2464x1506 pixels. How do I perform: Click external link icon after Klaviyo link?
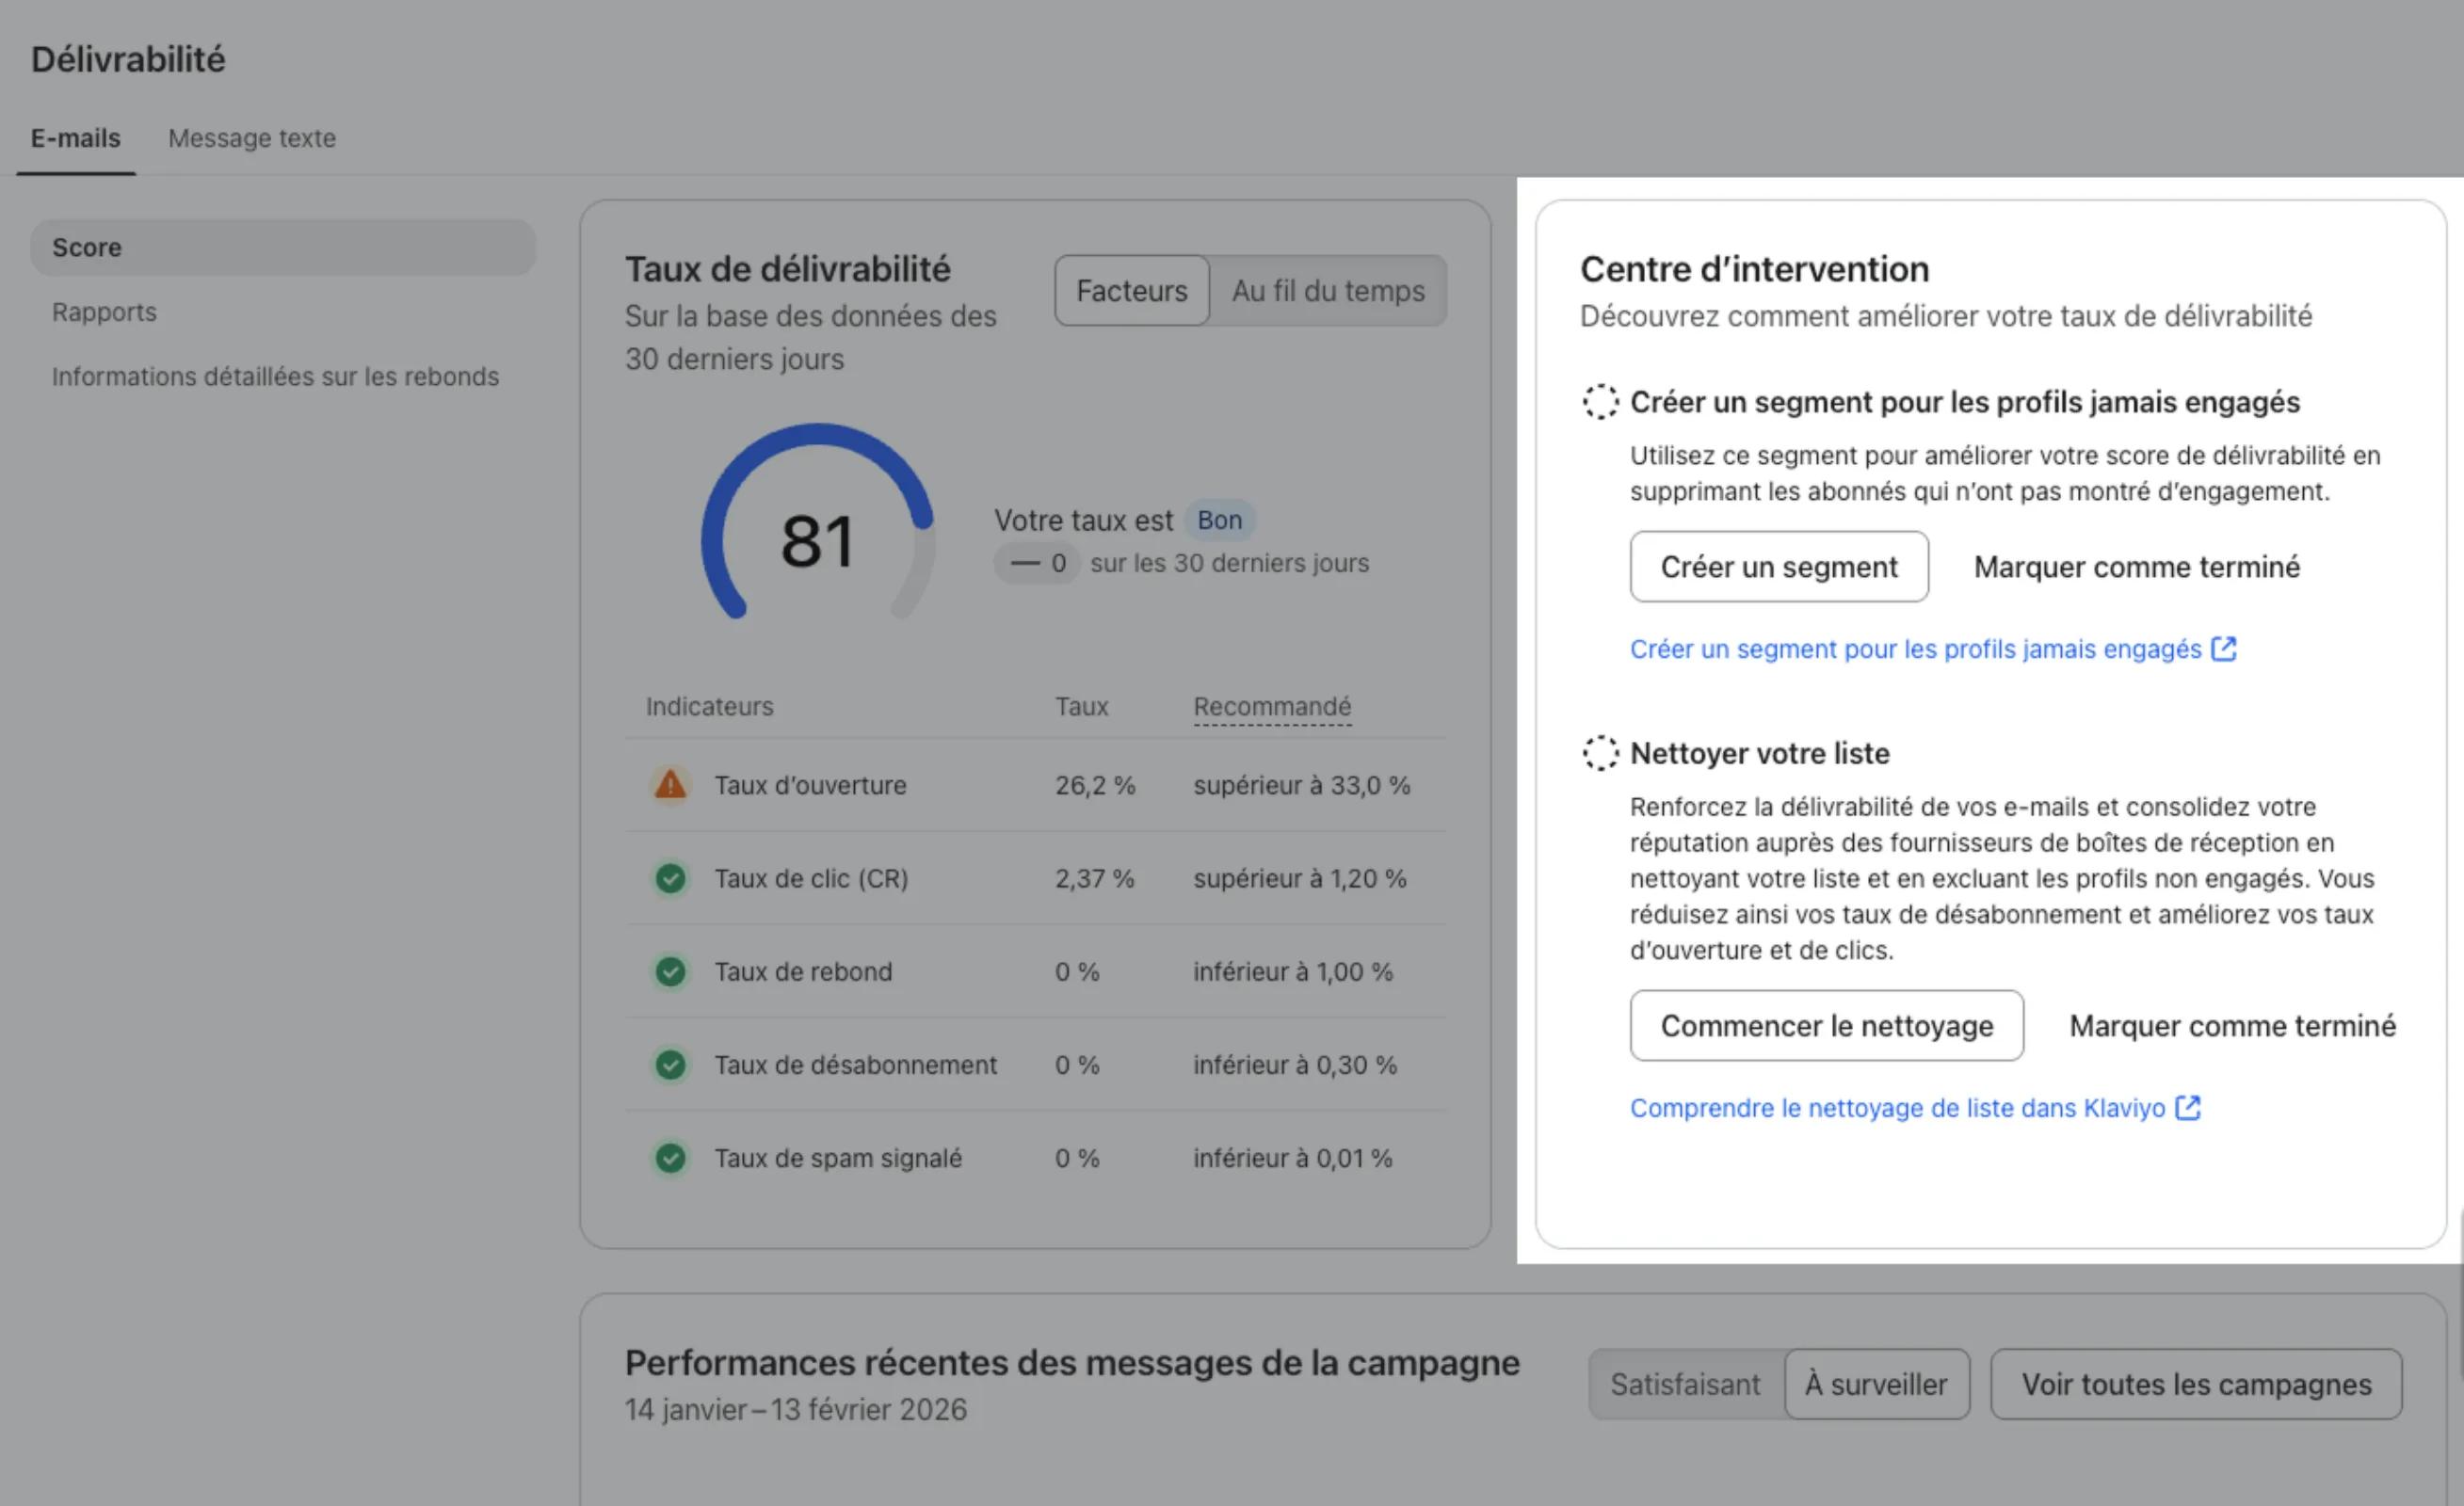pos(2188,1108)
